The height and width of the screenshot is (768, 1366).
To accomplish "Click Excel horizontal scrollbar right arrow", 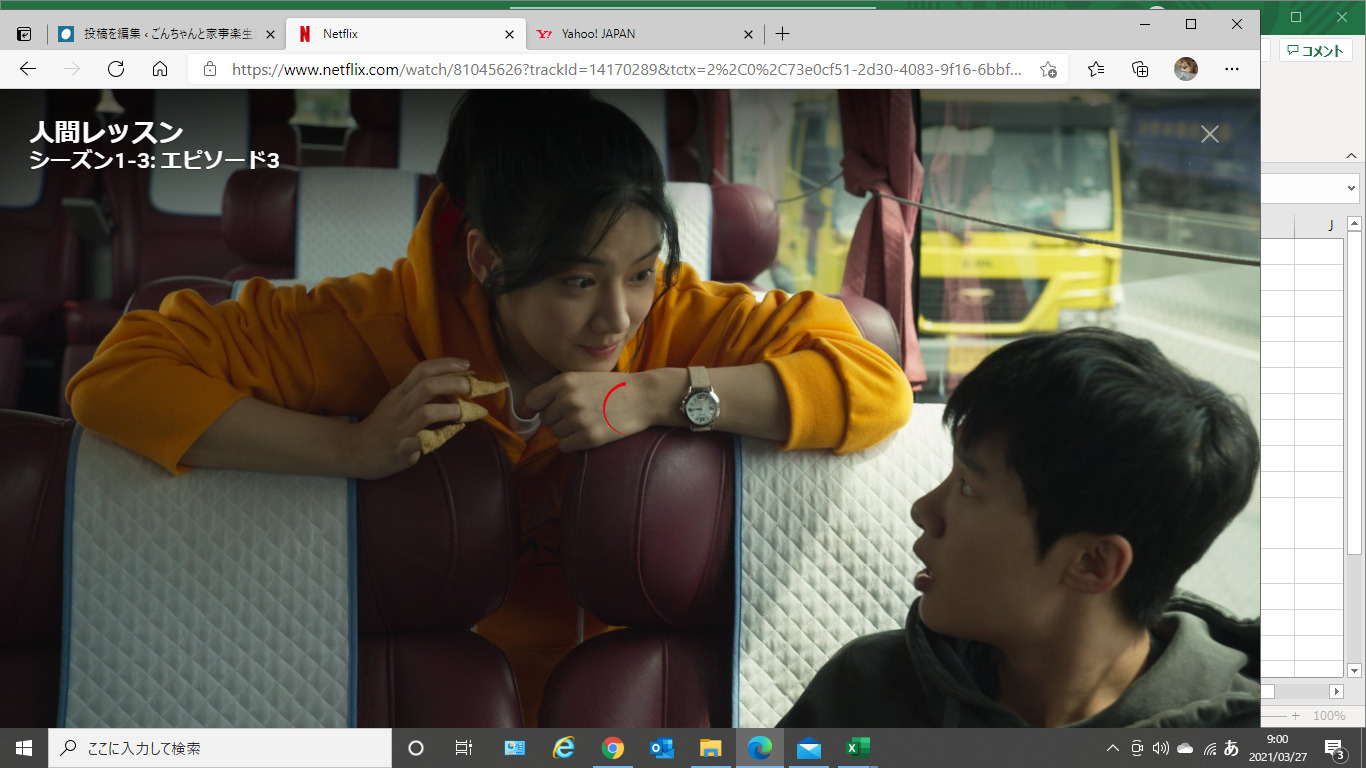I will (x=1336, y=691).
